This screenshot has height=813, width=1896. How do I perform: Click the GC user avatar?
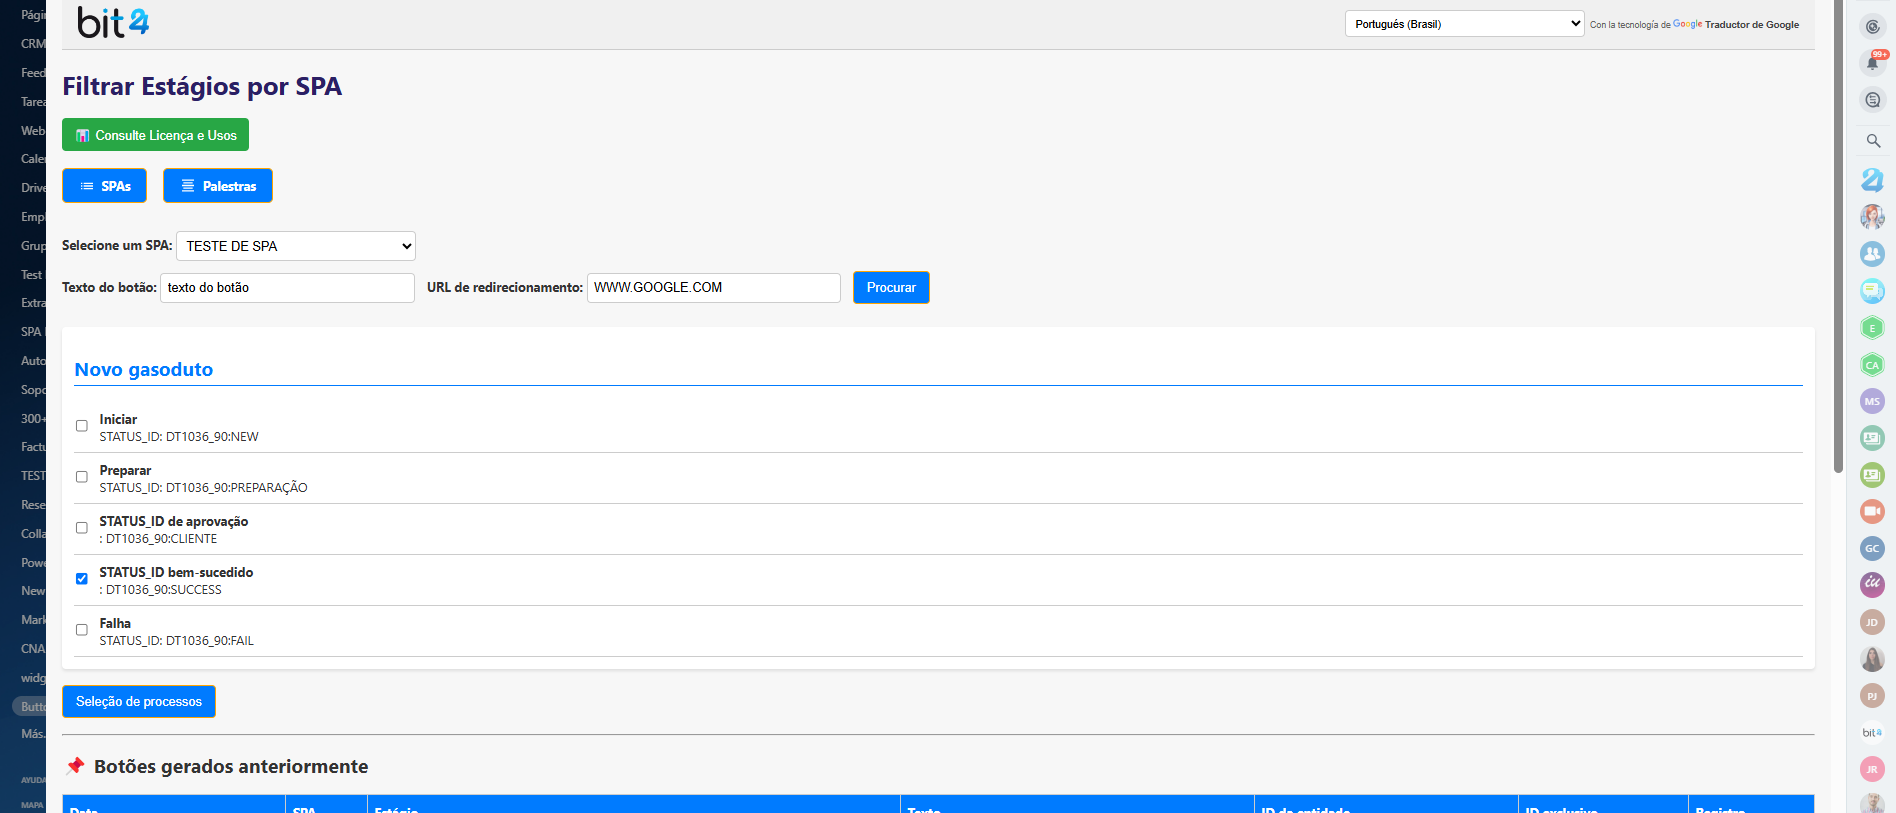[x=1872, y=548]
